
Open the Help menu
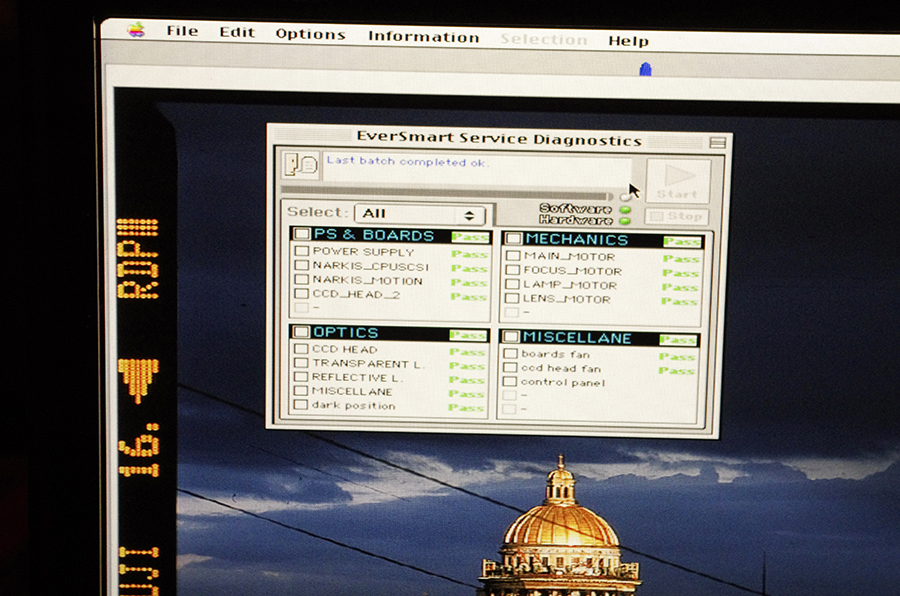coord(629,41)
